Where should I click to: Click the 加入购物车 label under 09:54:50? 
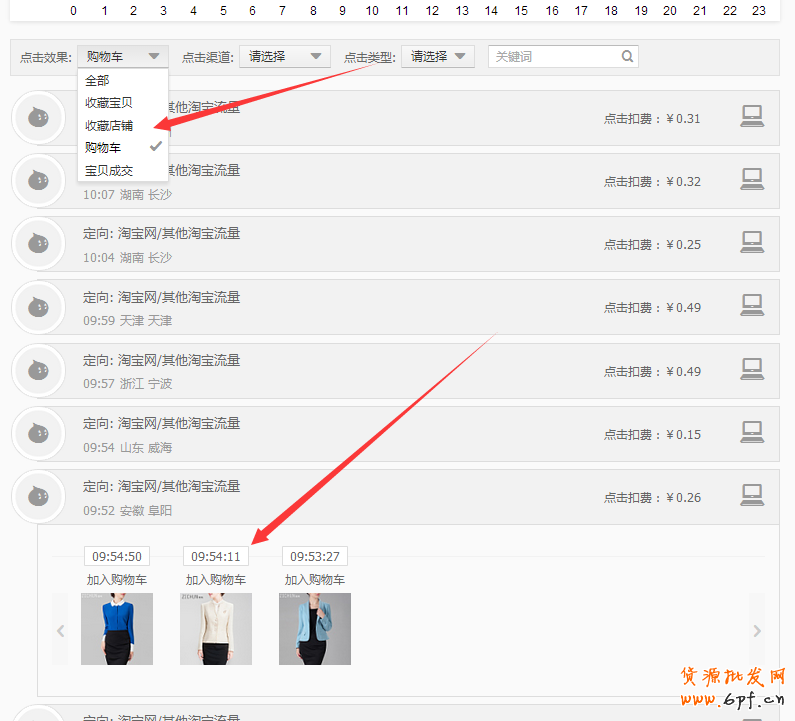(x=117, y=580)
